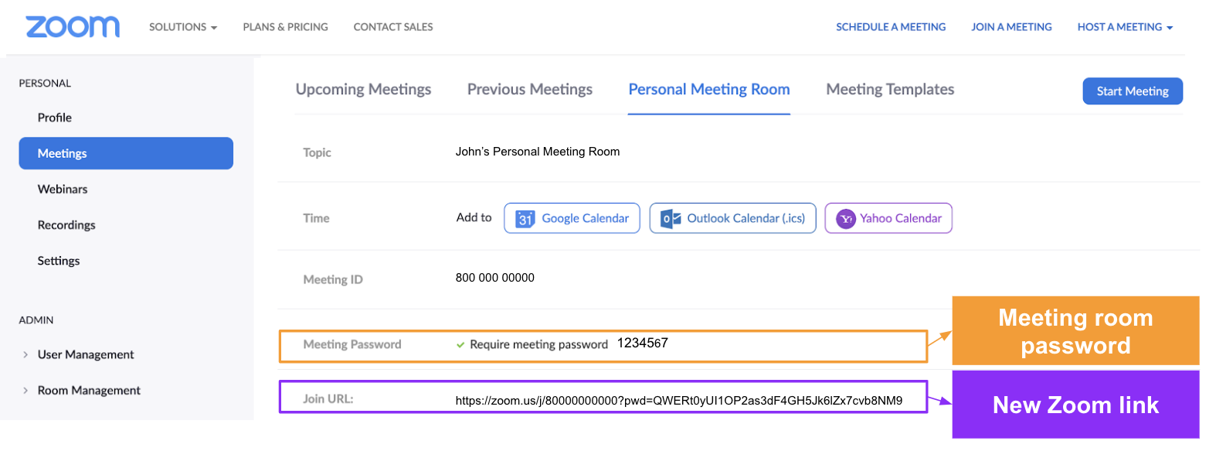The width and height of the screenshot is (1216, 458).
Task: Click Schedule a Meeting link
Action: click(891, 27)
